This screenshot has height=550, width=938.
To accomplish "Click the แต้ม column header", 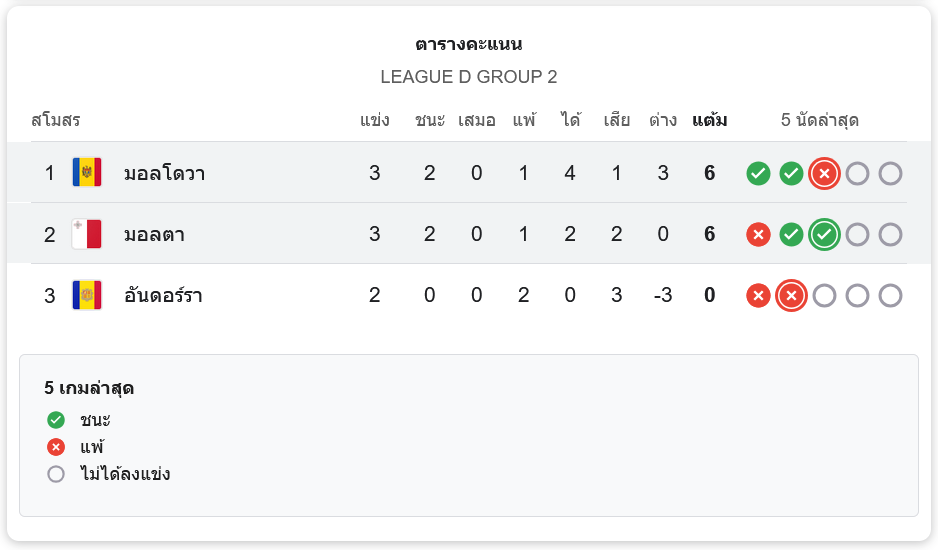I will click(709, 121).
